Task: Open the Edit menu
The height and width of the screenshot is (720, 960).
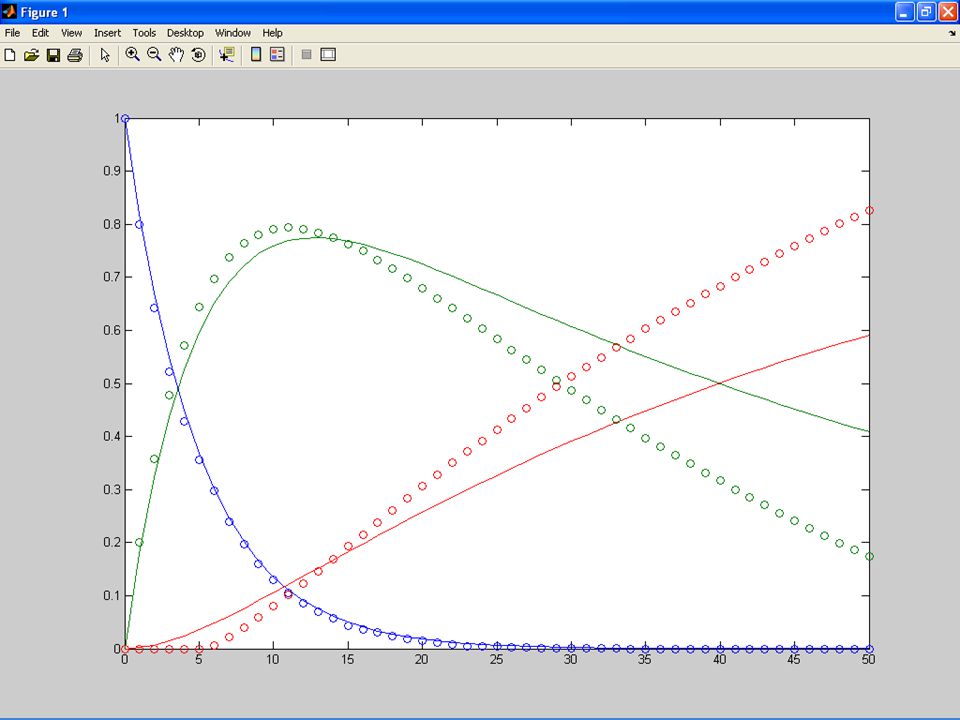Action: pos(40,33)
